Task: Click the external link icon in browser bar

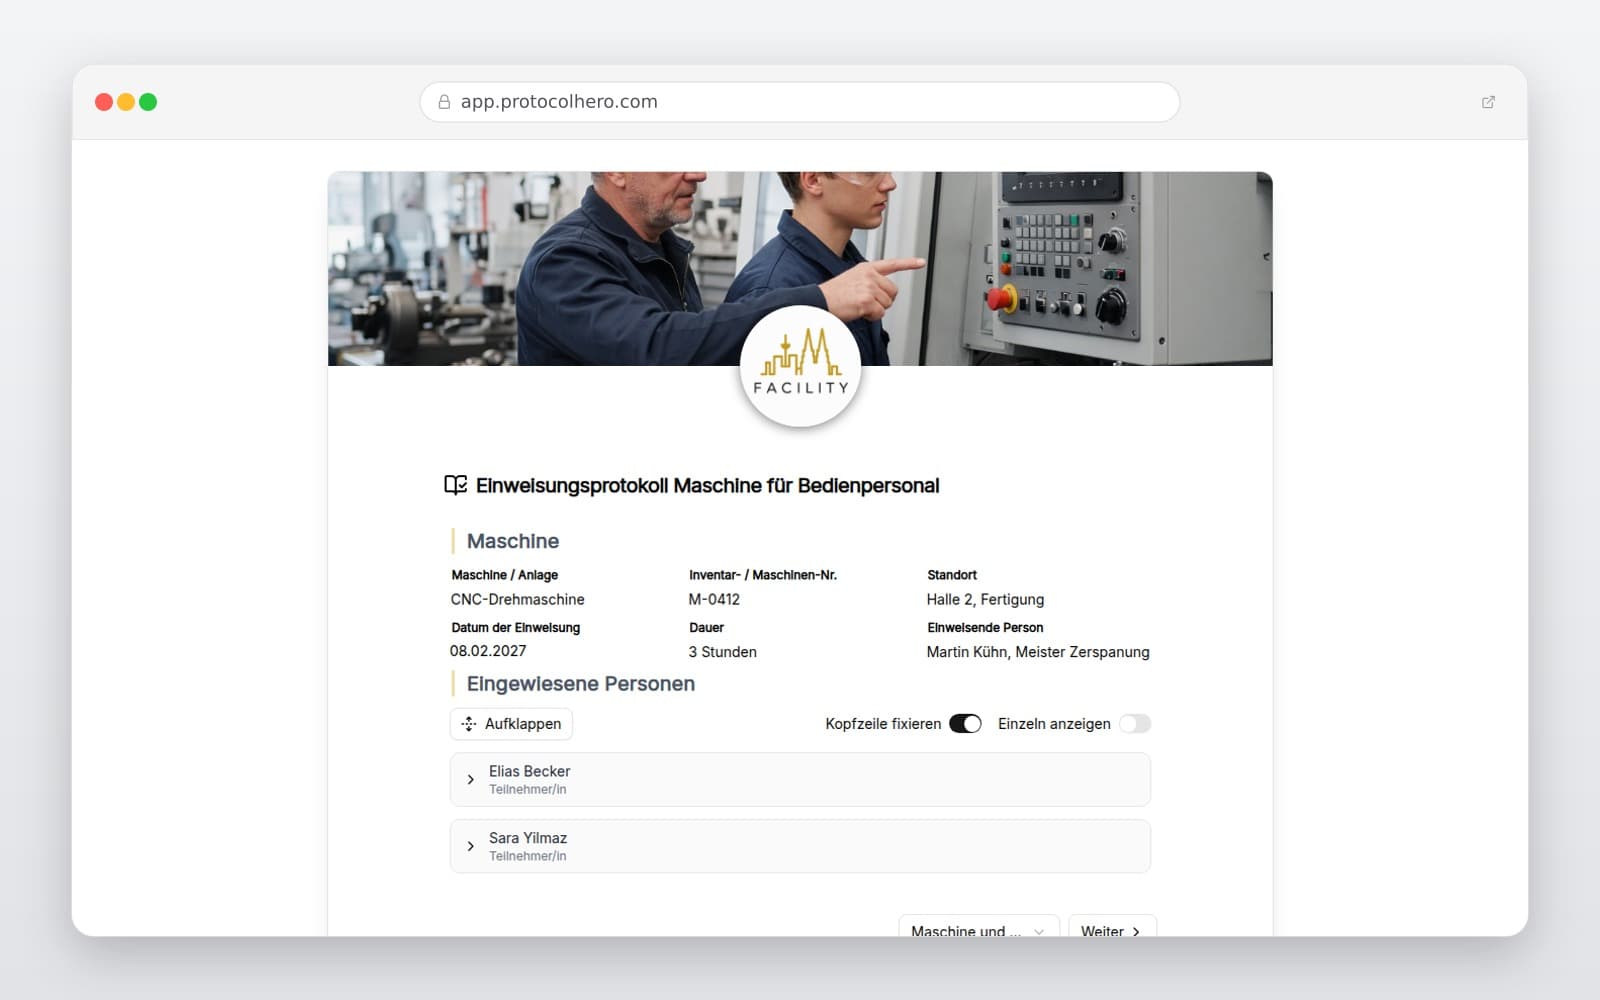Action: (1488, 102)
